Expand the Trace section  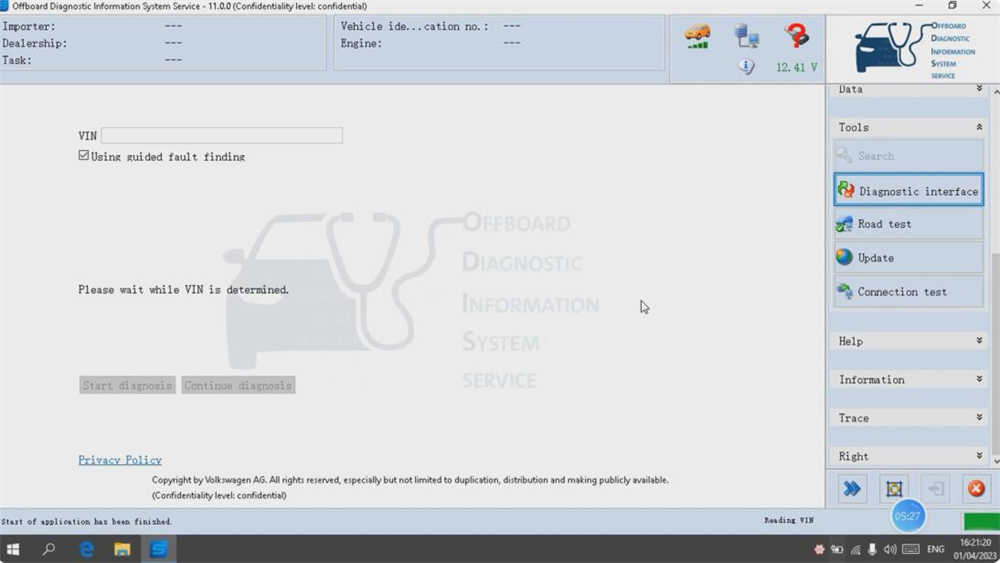(x=908, y=418)
